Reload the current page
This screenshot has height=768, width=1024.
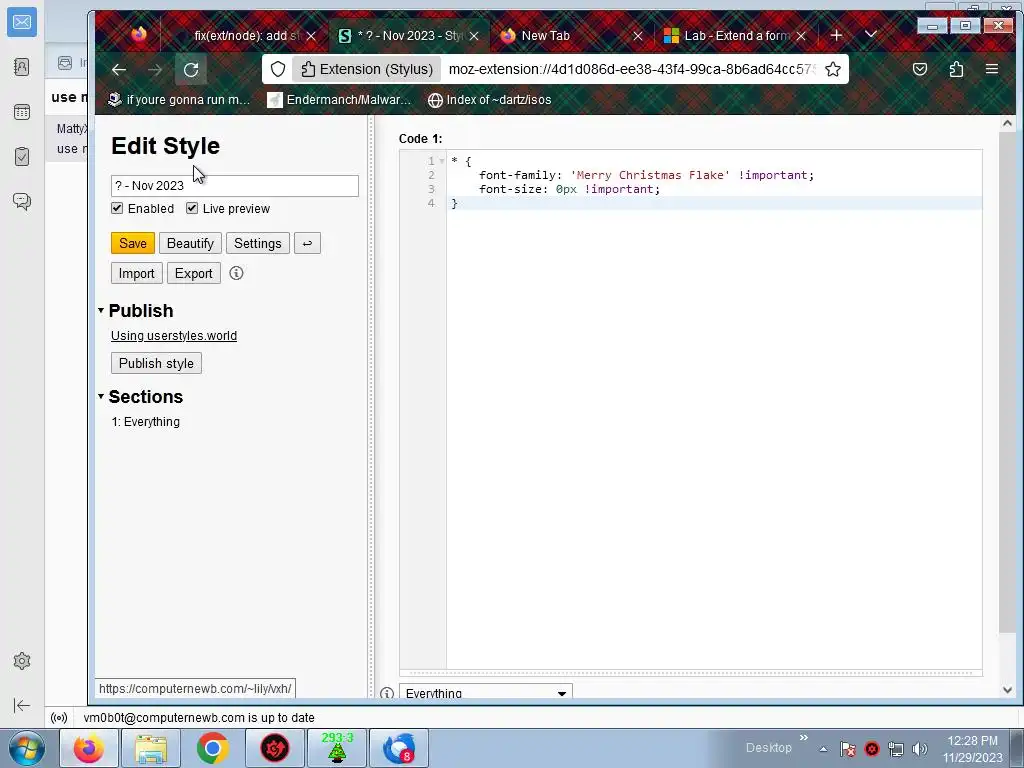(x=191, y=69)
